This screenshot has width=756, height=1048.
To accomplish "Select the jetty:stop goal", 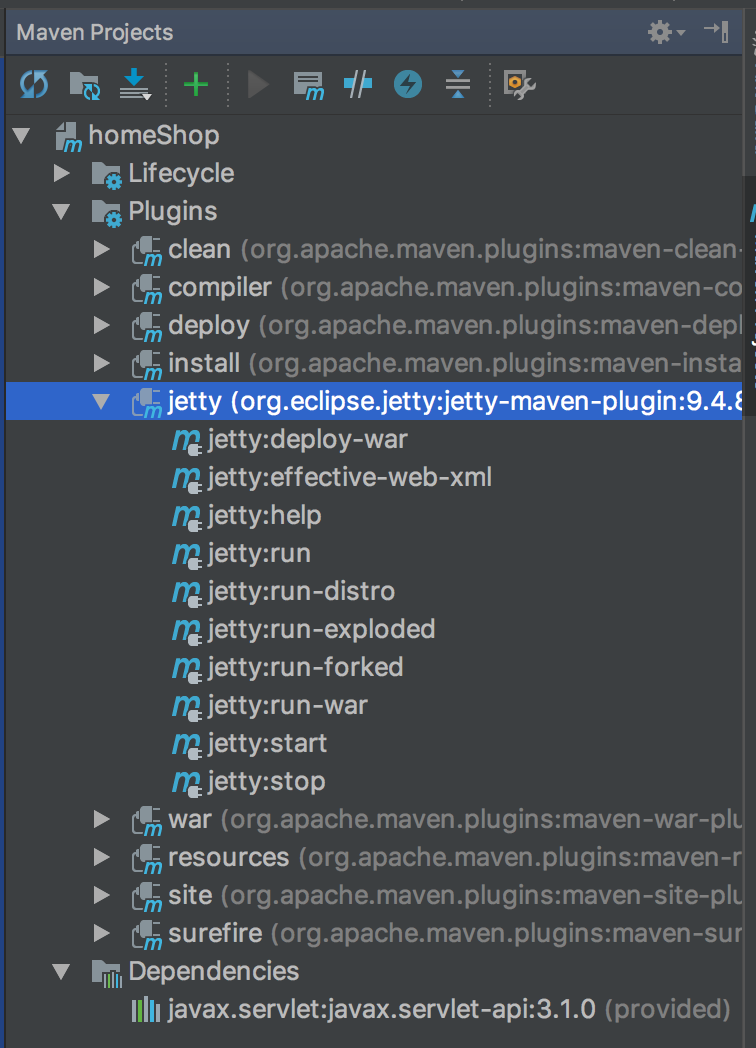I will click(x=266, y=781).
